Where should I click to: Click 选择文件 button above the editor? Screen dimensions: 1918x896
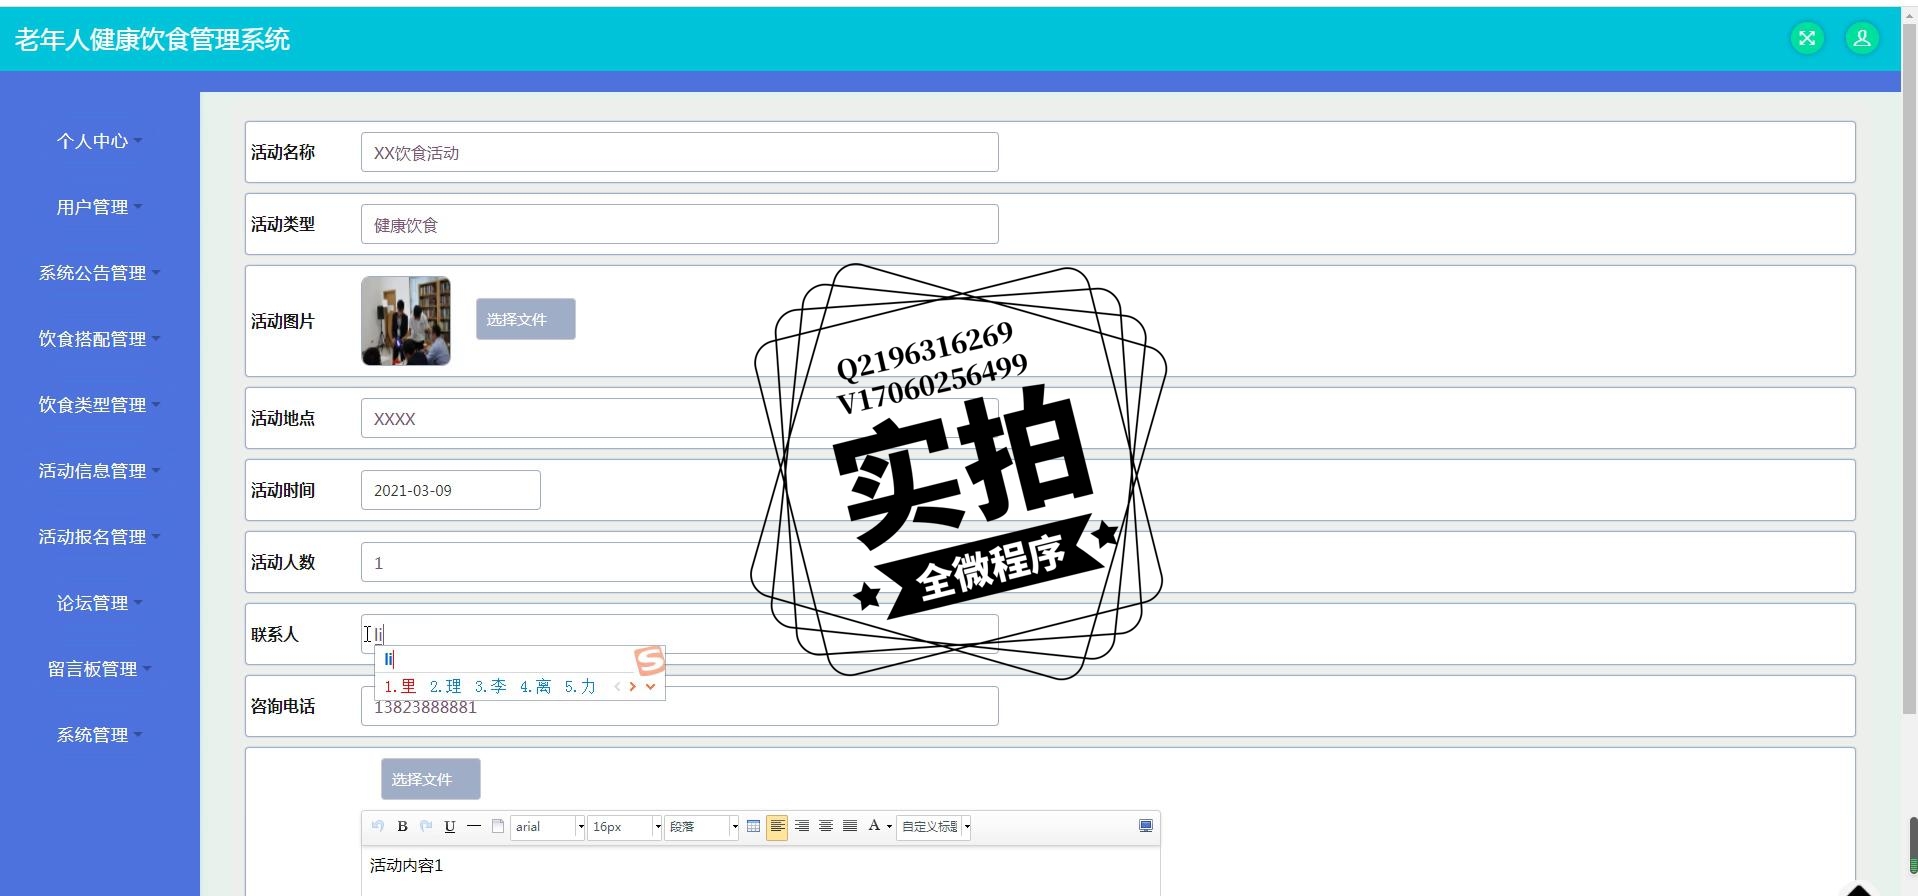click(x=430, y=779)
